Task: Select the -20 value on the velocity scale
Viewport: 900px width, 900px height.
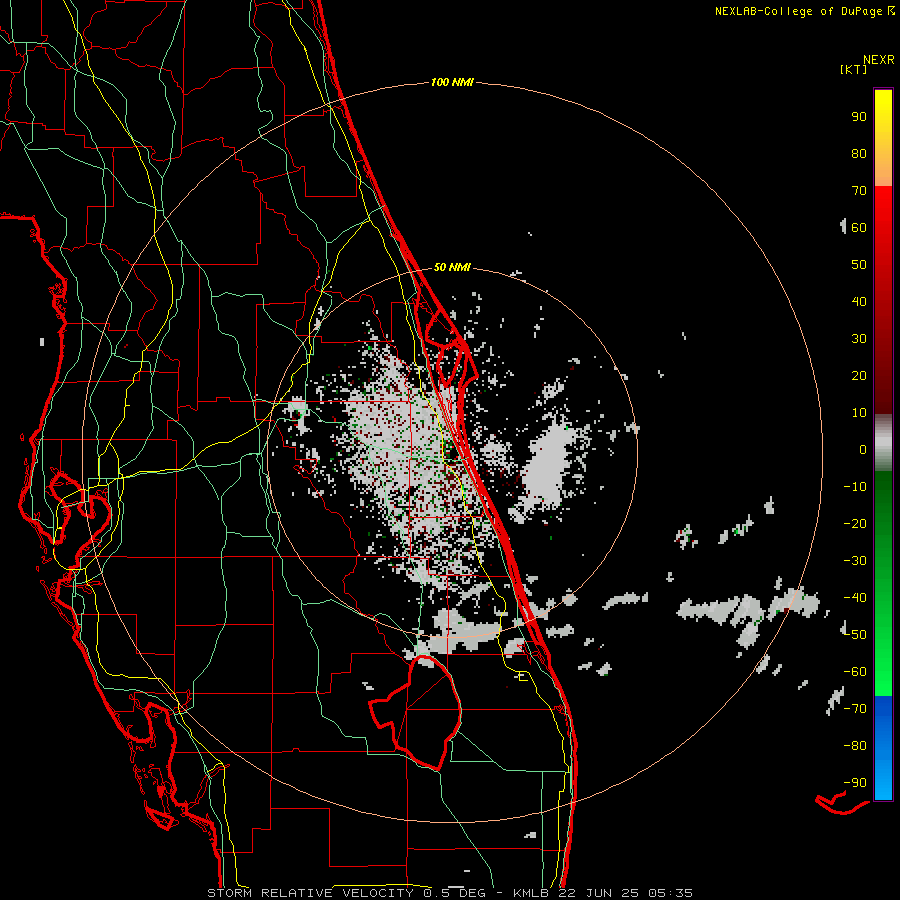Action: [x=855, y=523]
